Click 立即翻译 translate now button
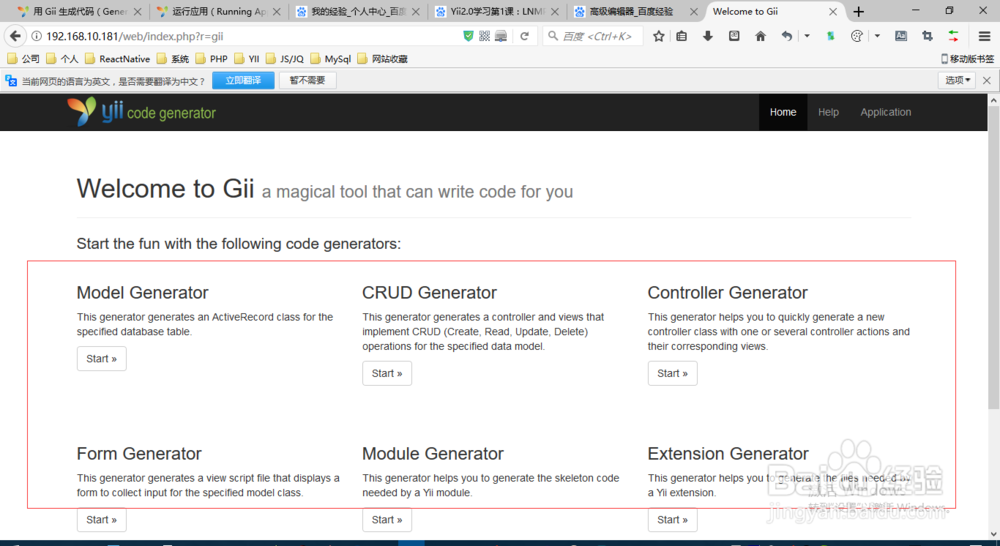Image resolution: width=1000 pixels, height=546 pixels. click(243, 80)
